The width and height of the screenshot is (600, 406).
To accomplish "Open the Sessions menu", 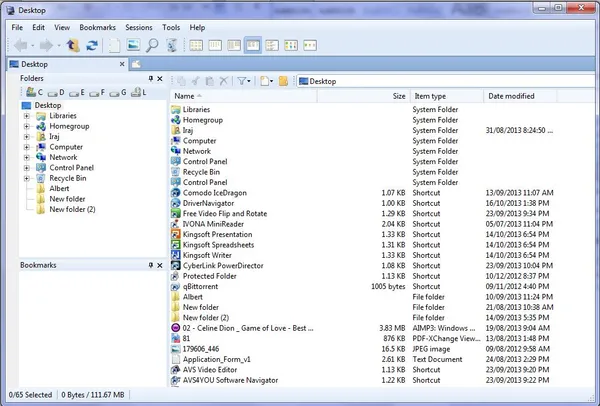I will click(139, 28).
